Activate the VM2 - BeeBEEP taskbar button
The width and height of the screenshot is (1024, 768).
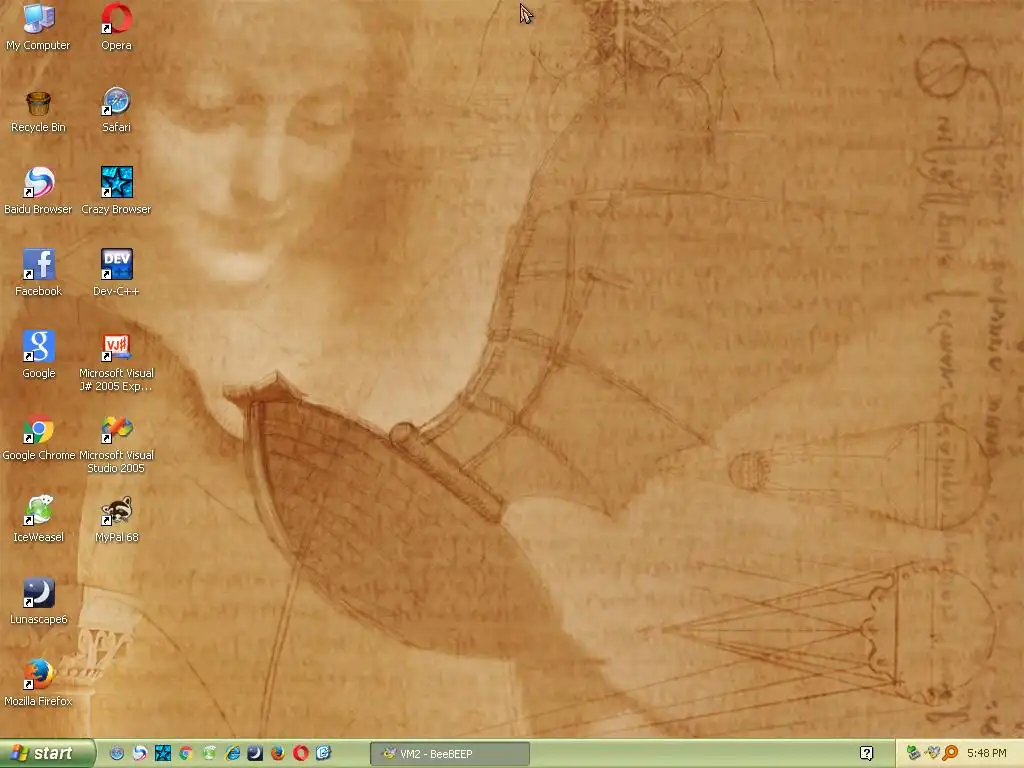[x=450, y=754]
